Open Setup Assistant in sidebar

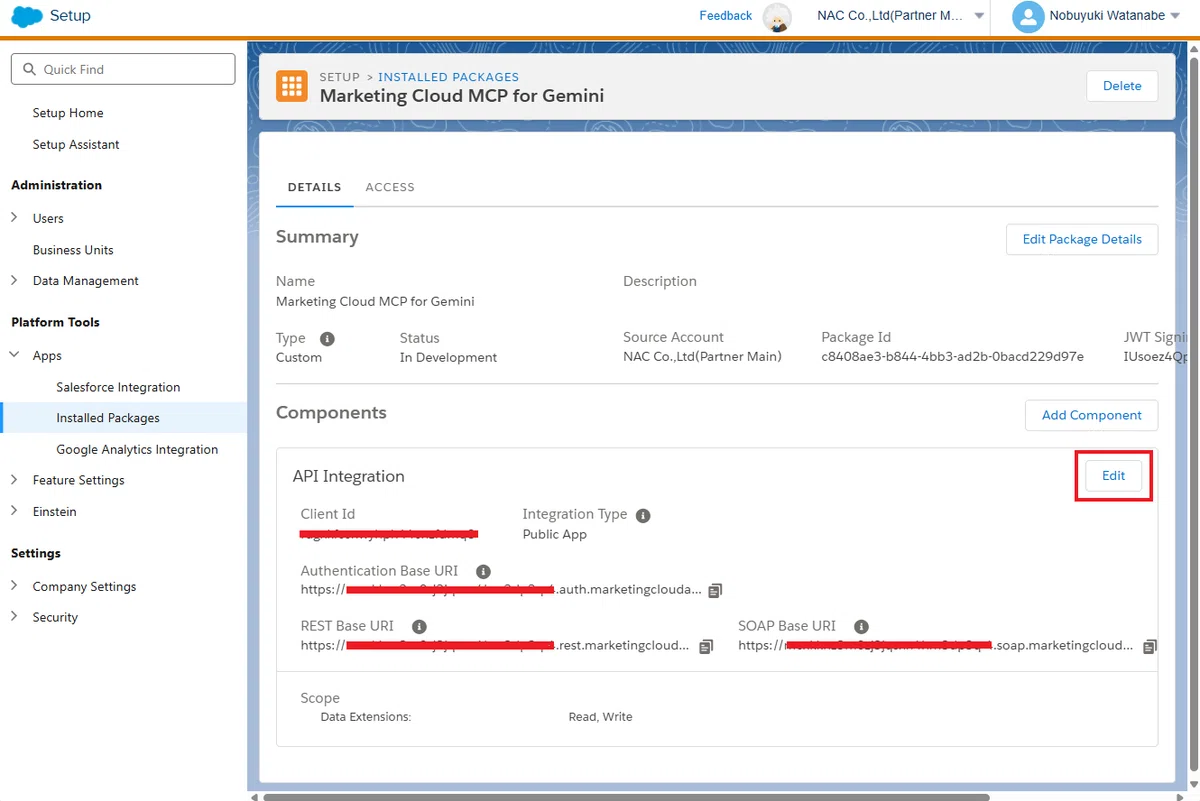point(76,144)
